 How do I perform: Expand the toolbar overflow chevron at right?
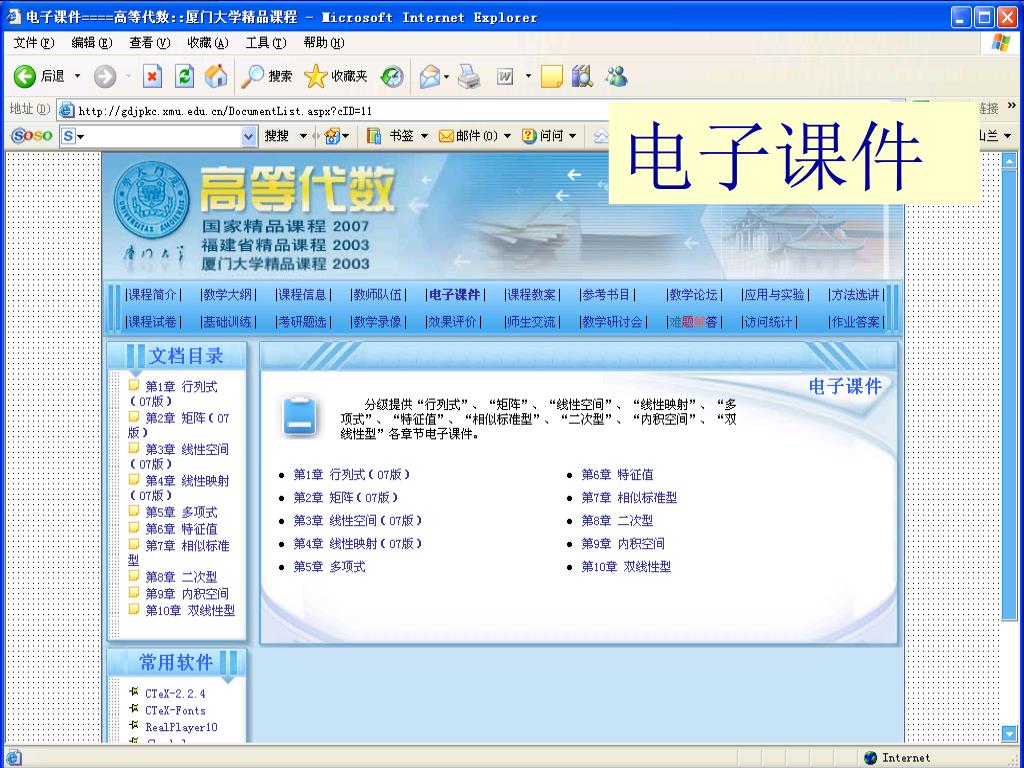pos(1012,104)
